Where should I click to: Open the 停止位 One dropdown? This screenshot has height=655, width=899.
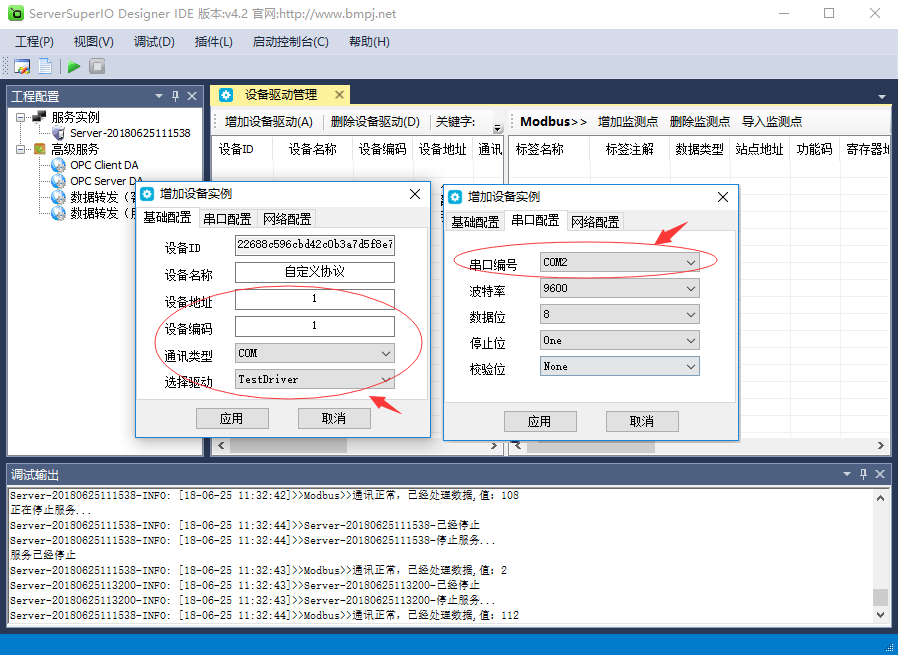(620, 341)
